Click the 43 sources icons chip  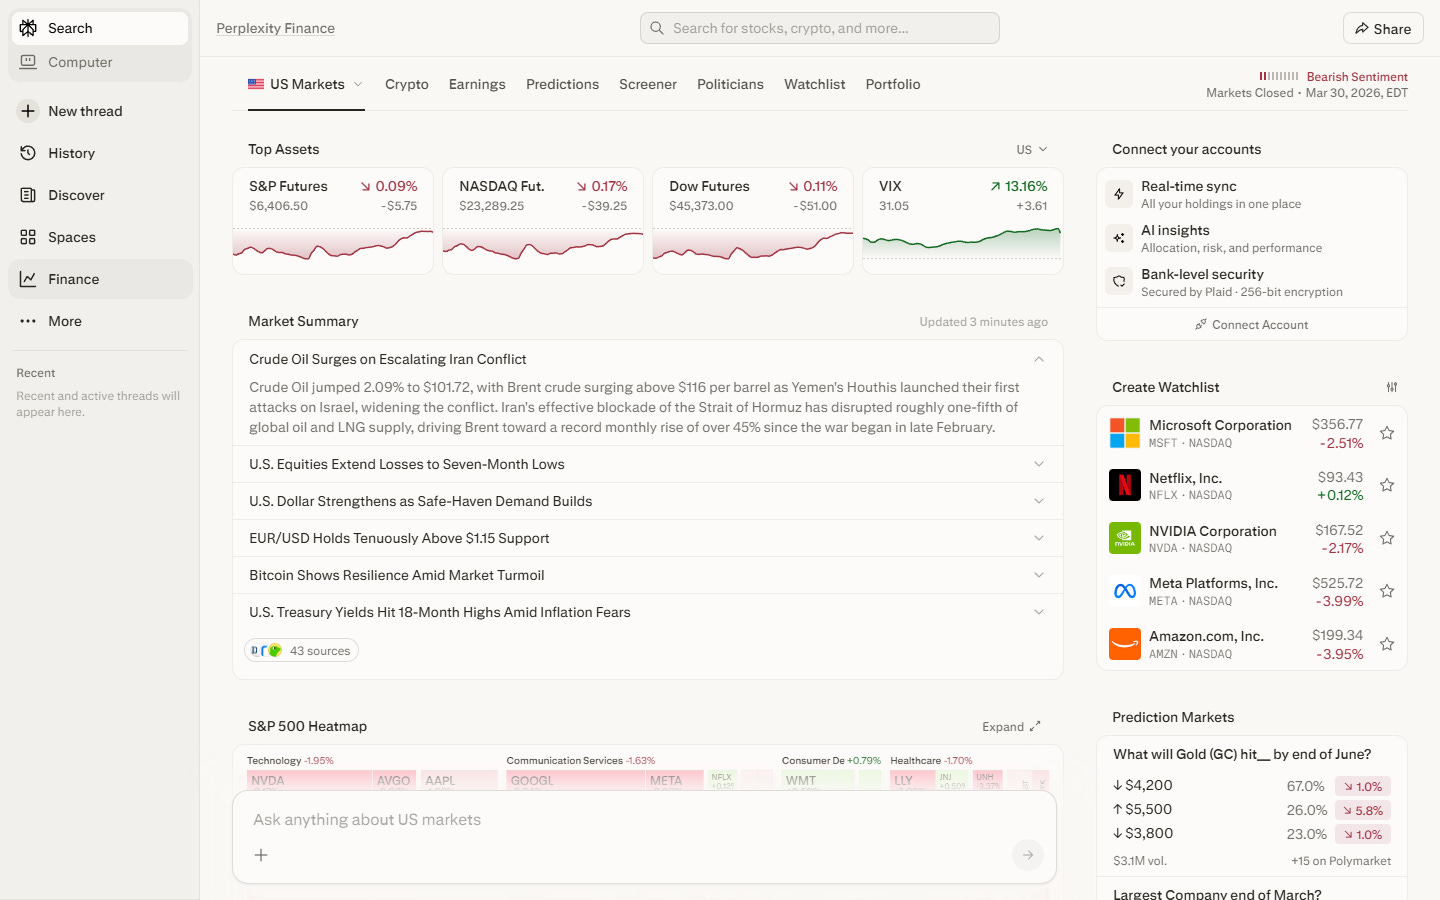click(301, 651)
